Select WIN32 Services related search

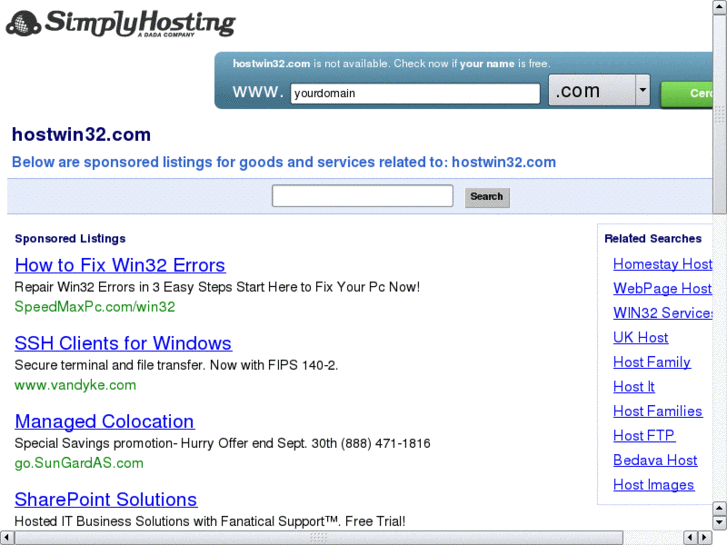(663, 313)
